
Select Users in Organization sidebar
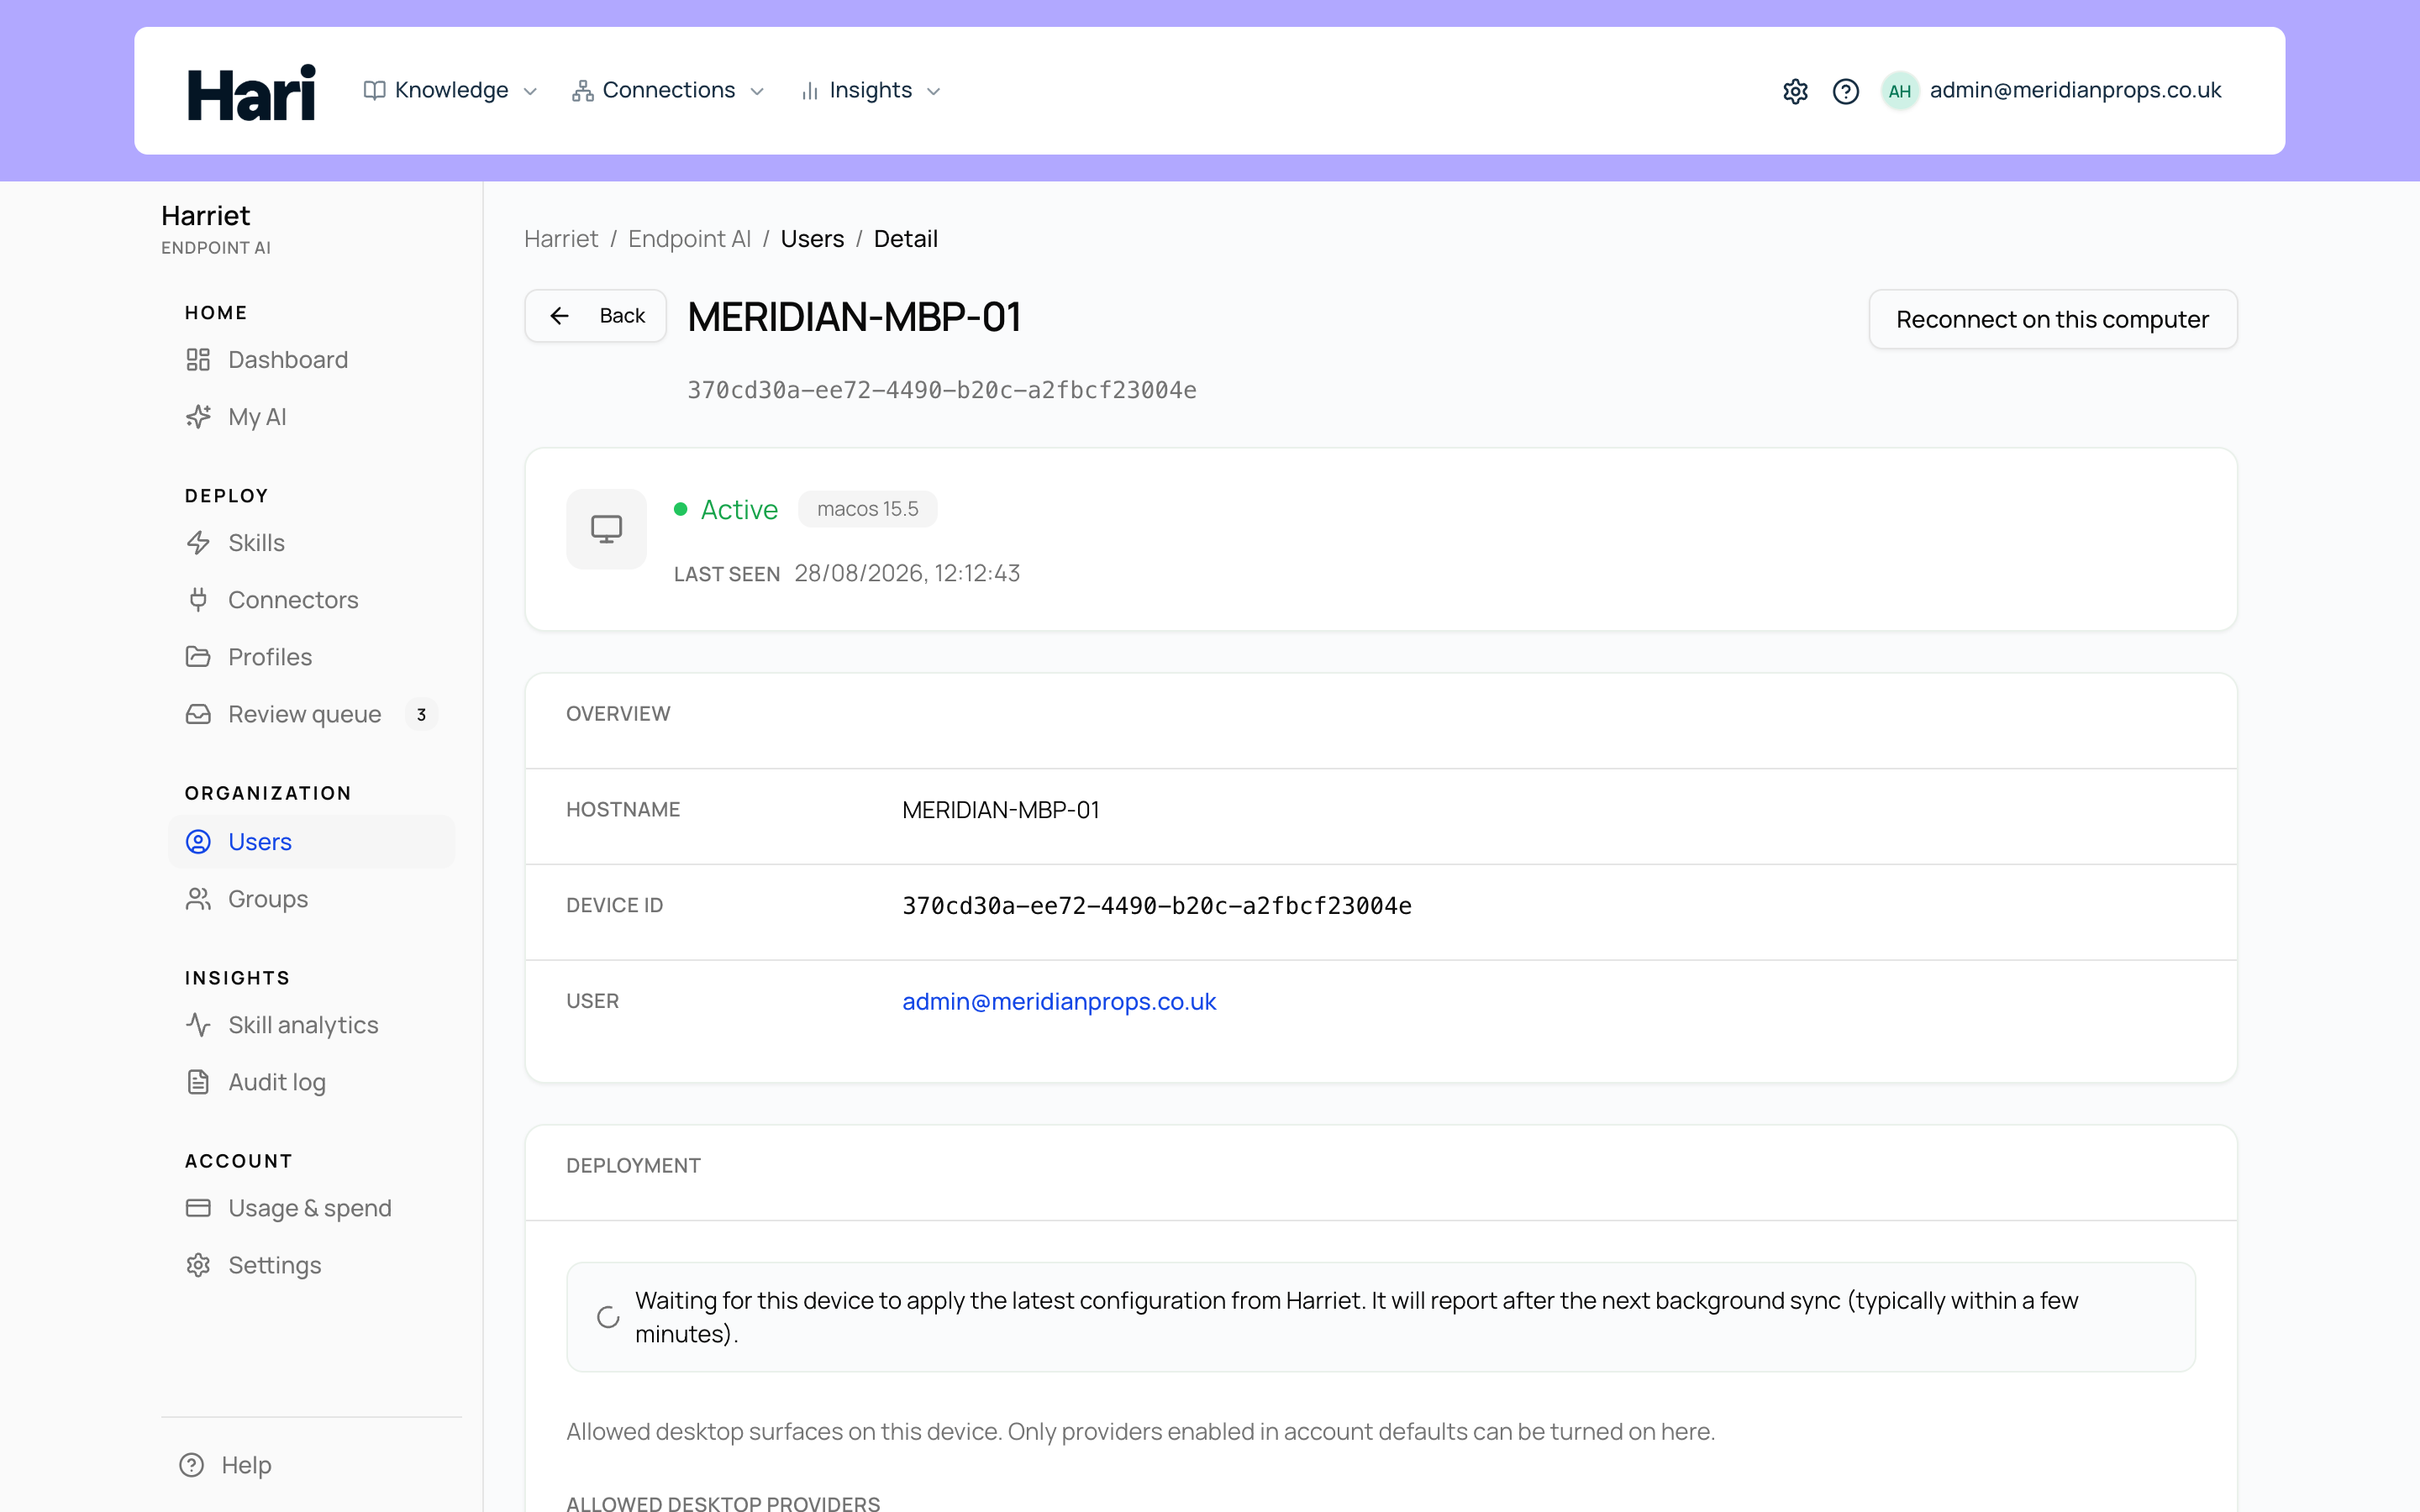[310, 842]
